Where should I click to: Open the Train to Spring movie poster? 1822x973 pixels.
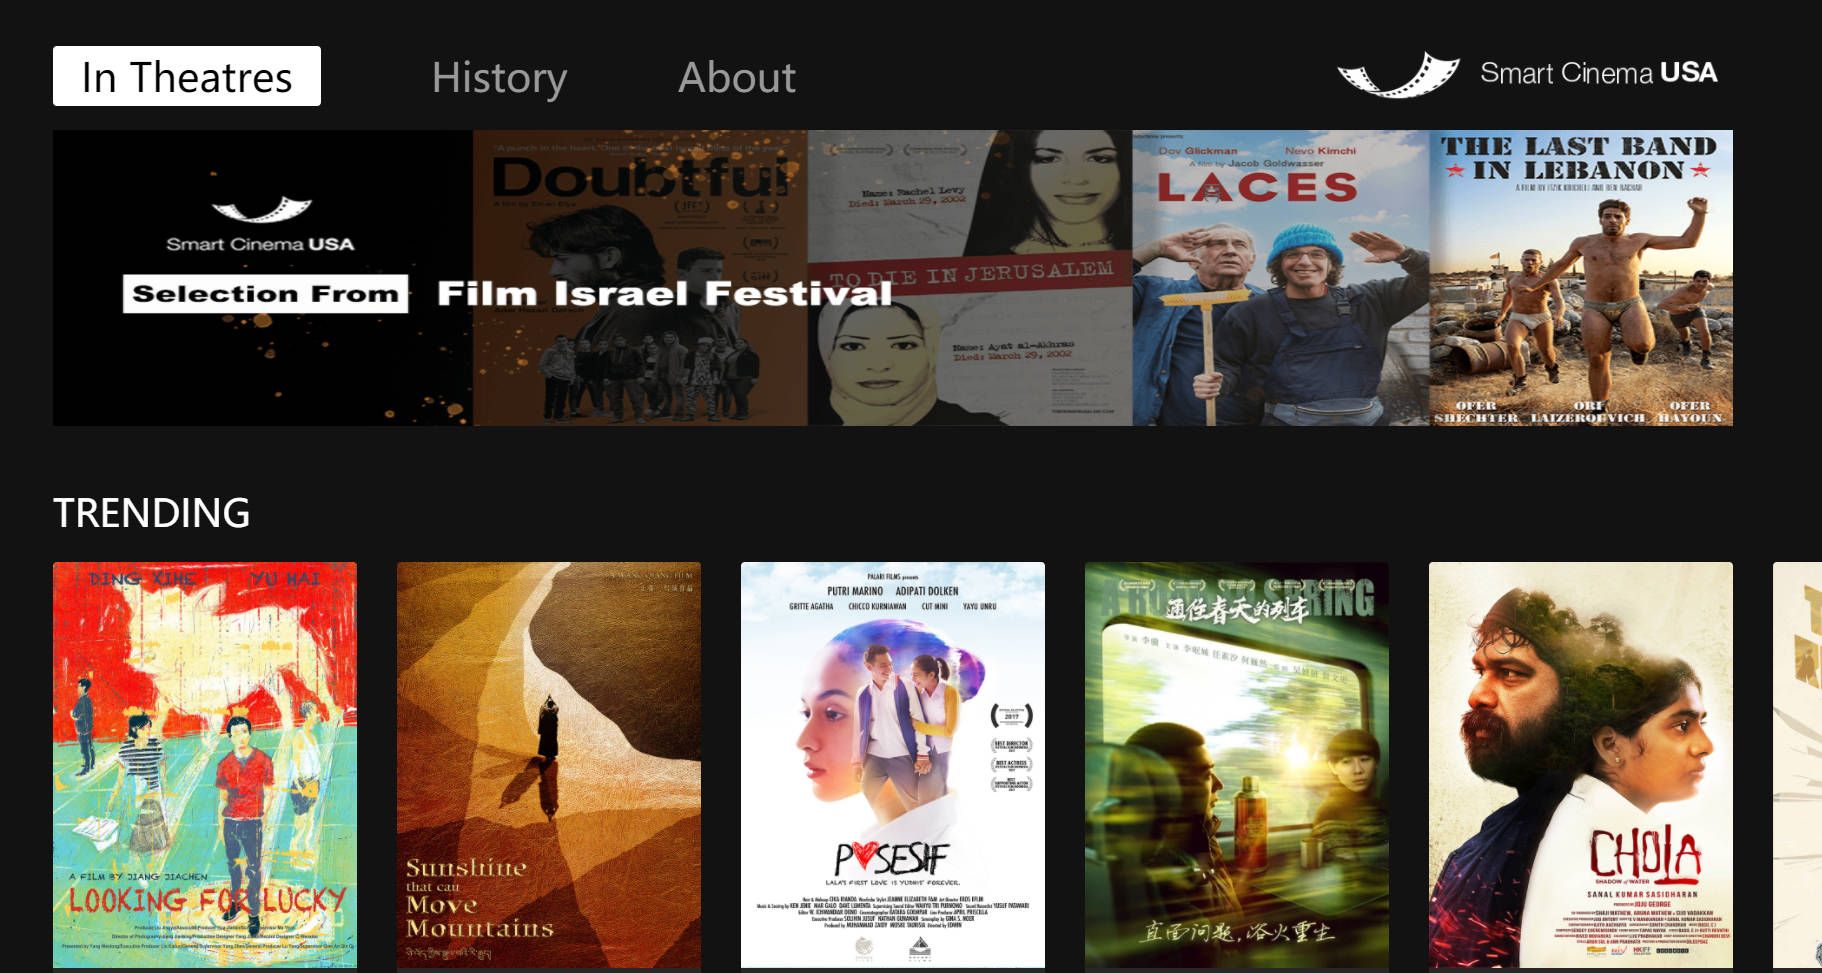point(1237,765)
